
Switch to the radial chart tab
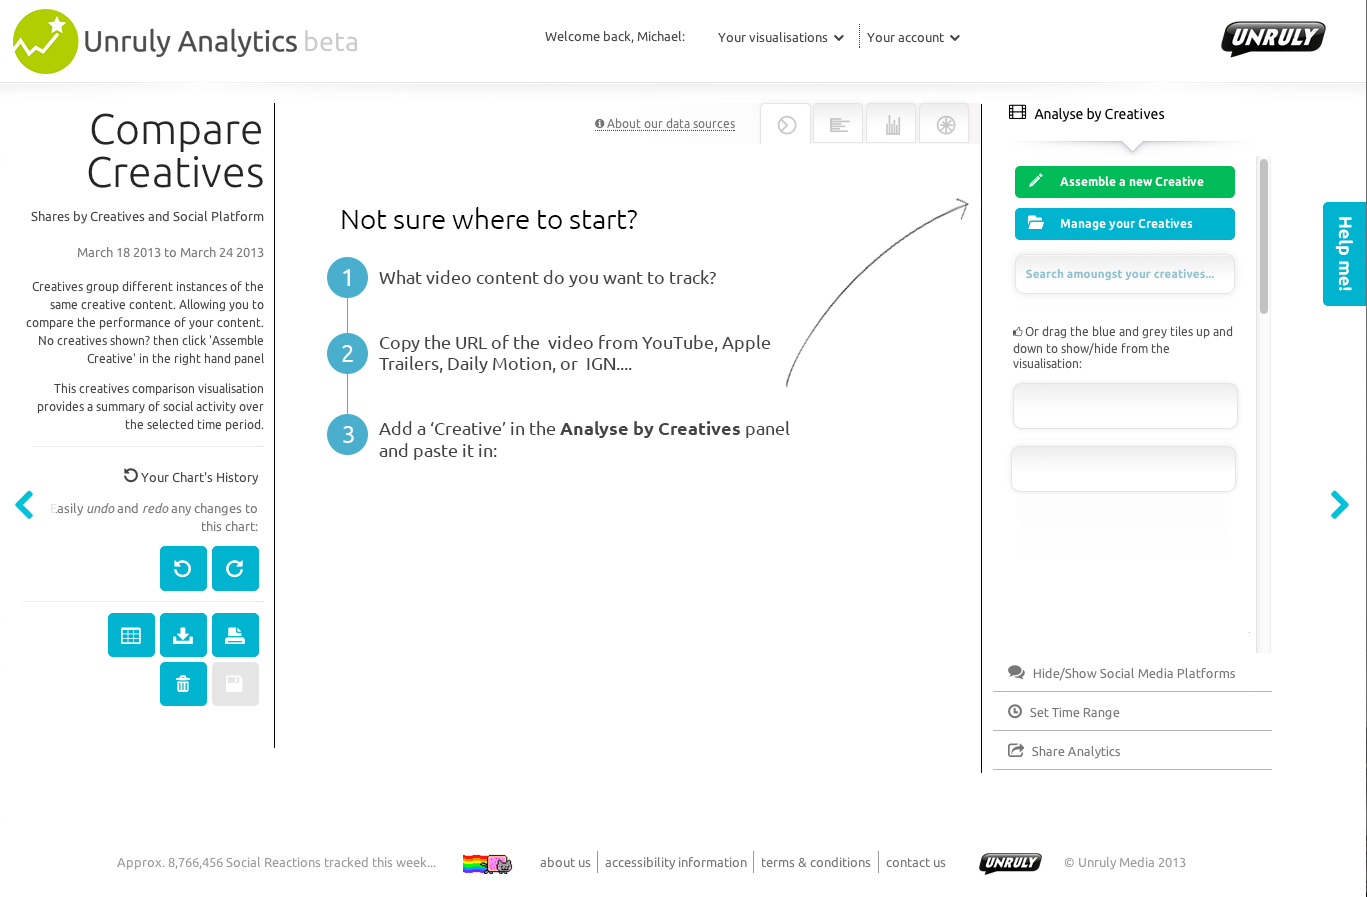coord(945,125)
